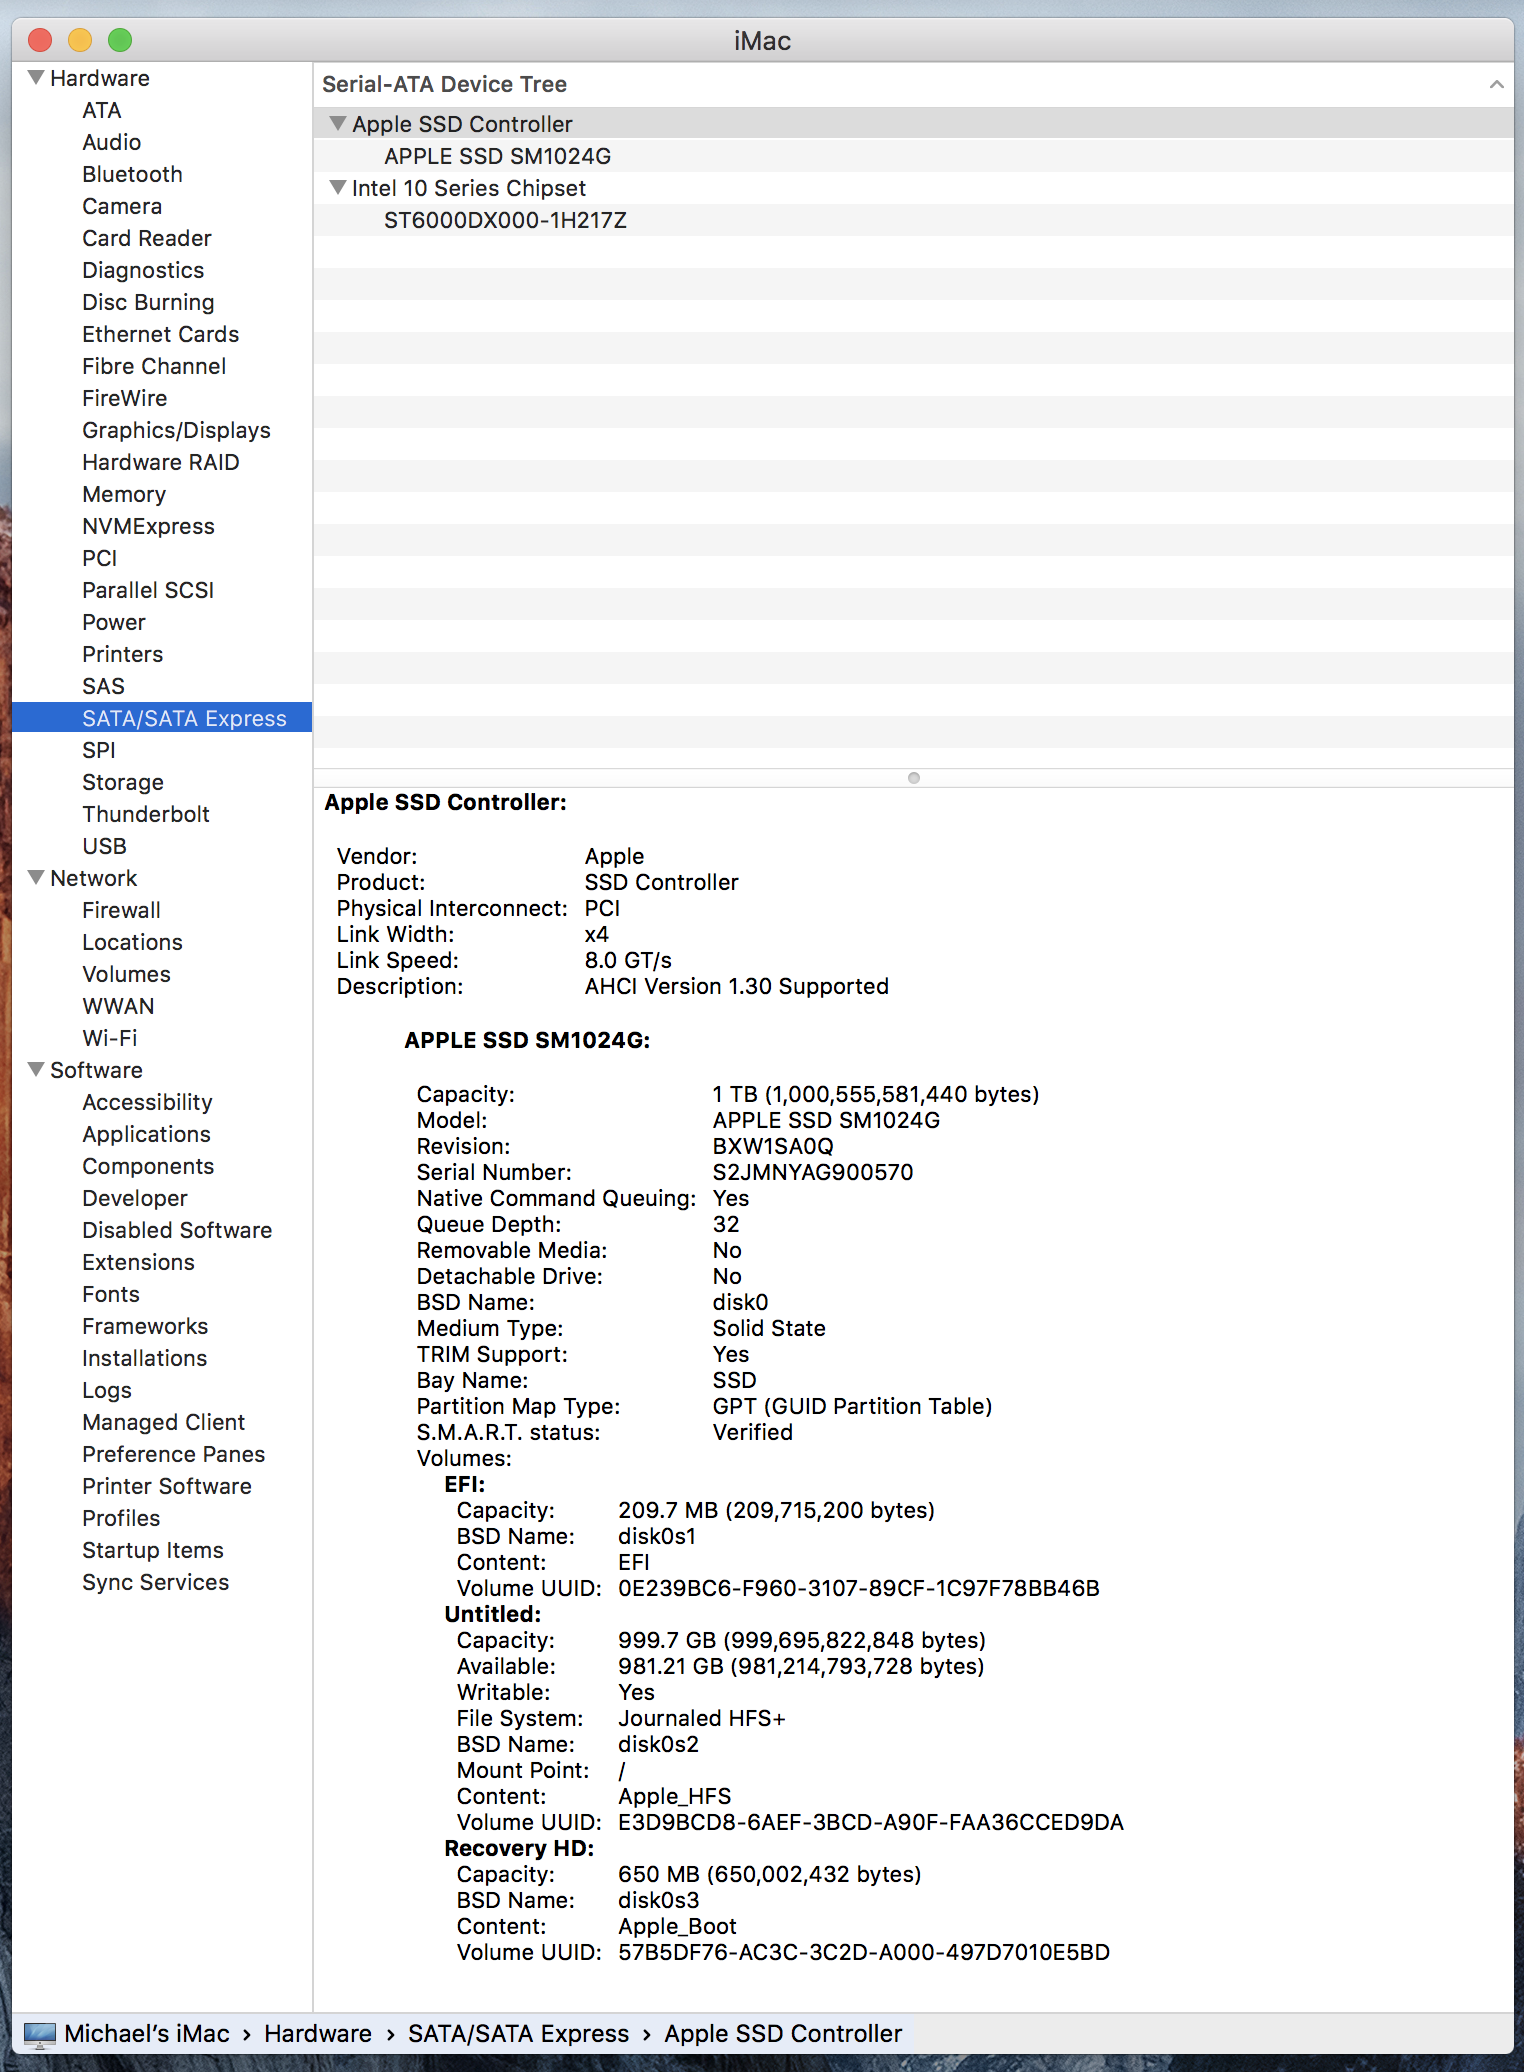Select Disc Burning in the sidebar
The height and width of the screenshot is (2072, 1524).
click(x=148, y=302)
